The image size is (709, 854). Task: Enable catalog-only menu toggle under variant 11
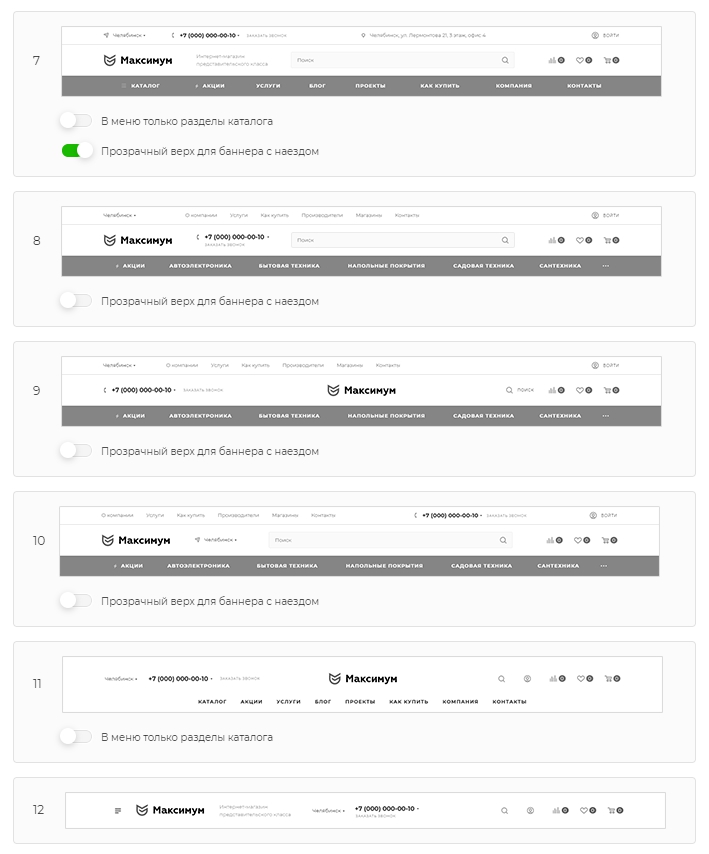point(77,736)
